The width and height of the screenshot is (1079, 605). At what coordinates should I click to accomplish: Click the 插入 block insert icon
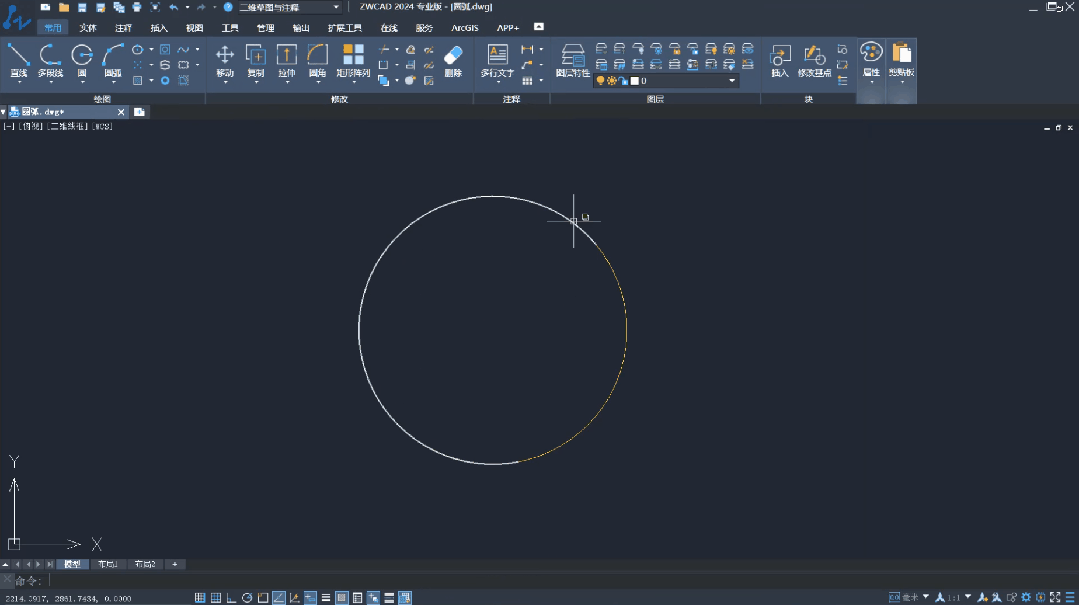coord(780,56)
